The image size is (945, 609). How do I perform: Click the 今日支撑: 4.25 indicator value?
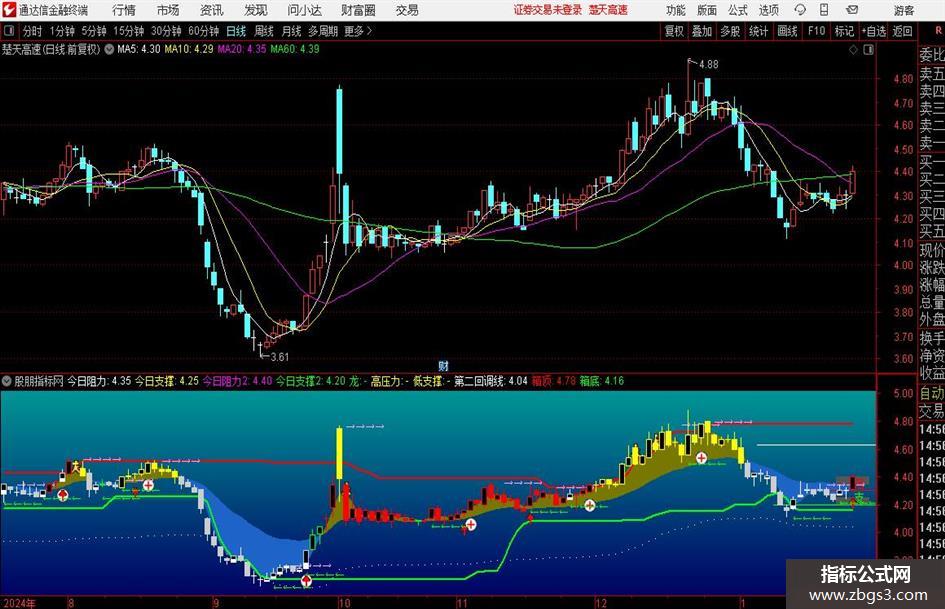166,381
